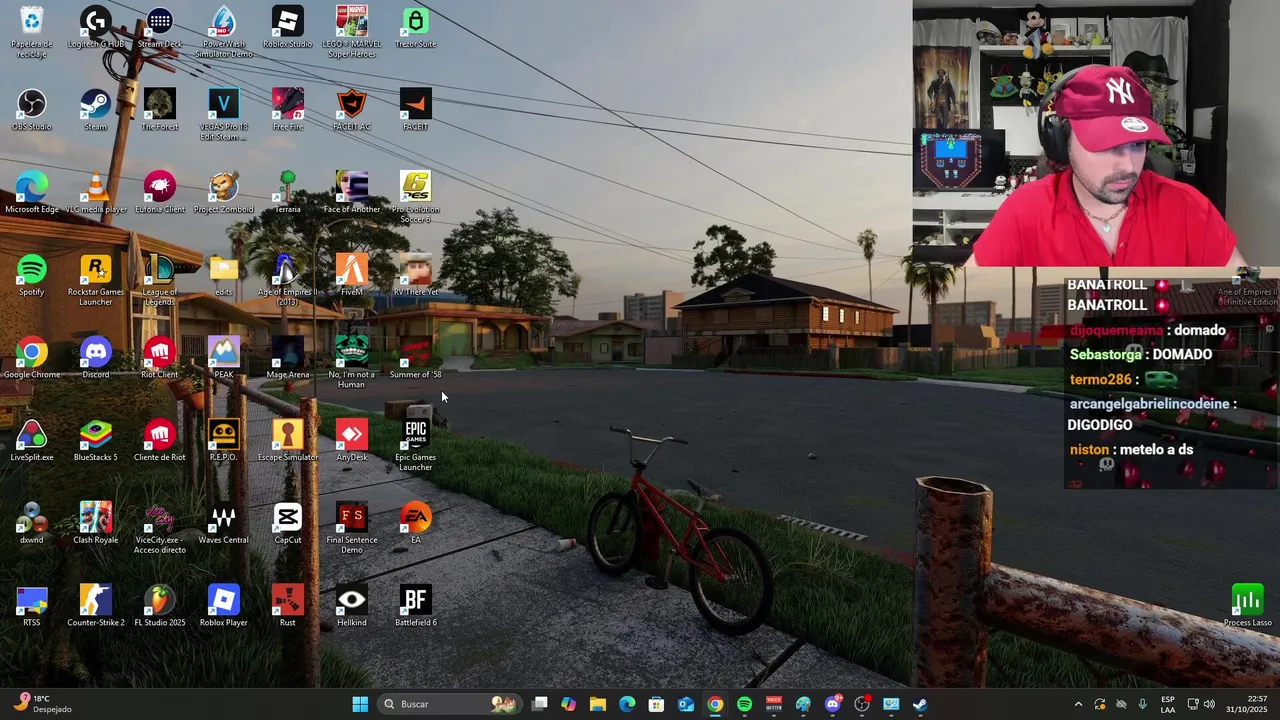Viewport: 1280px width, 720px height.
Task: Select the ViceCity.exe shortcut icon
Action: click(x=160, y=529)
